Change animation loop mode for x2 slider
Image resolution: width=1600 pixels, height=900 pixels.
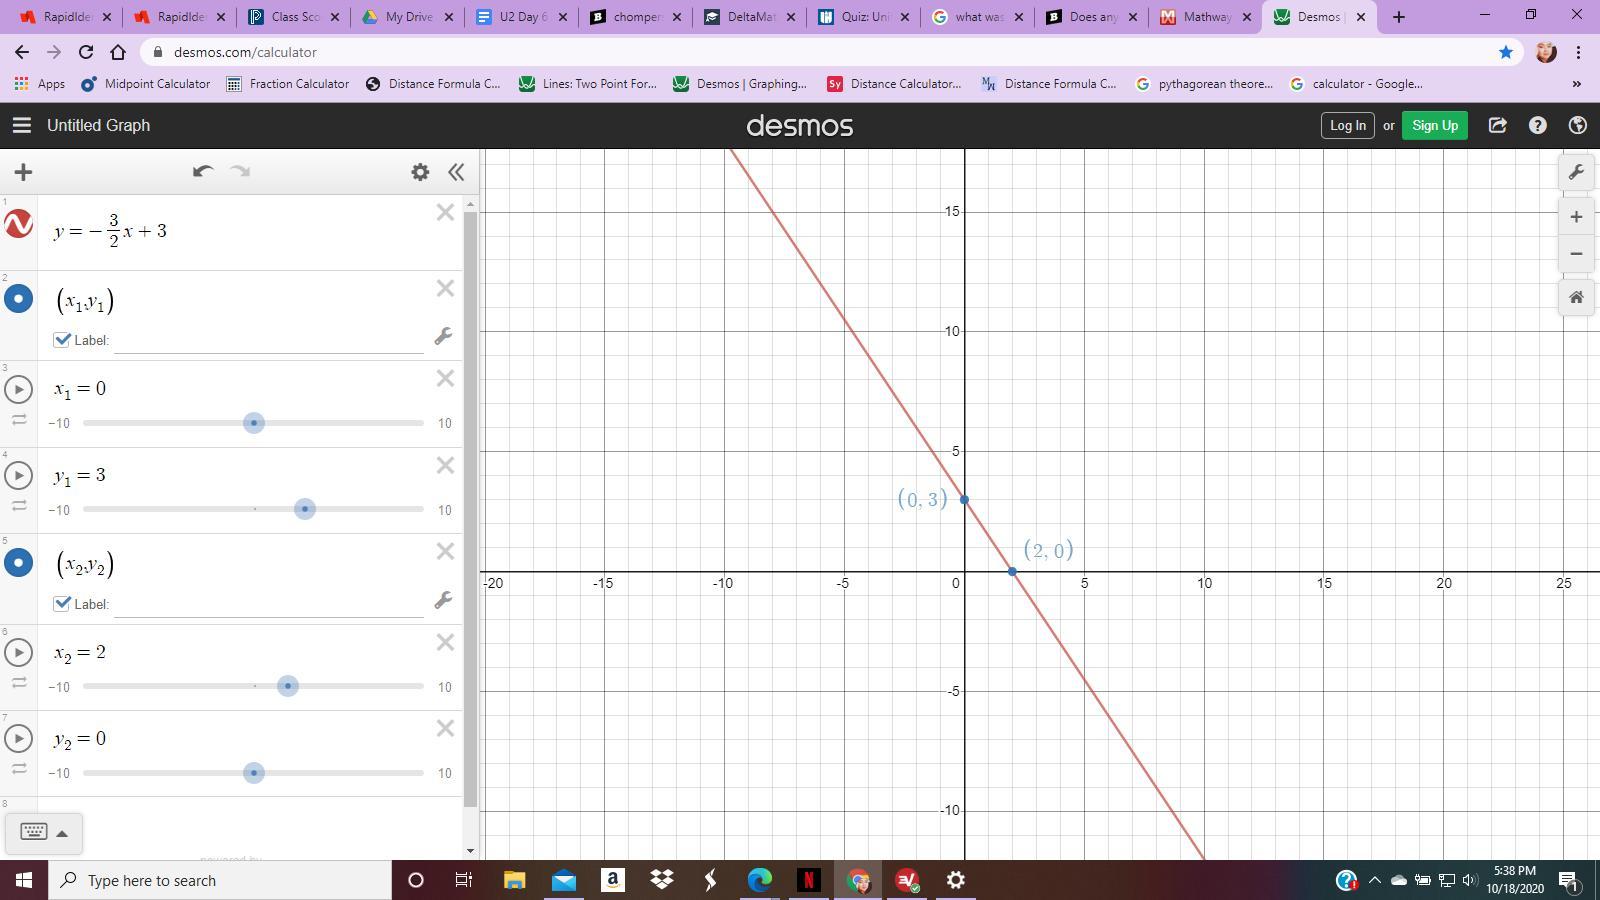19,683
